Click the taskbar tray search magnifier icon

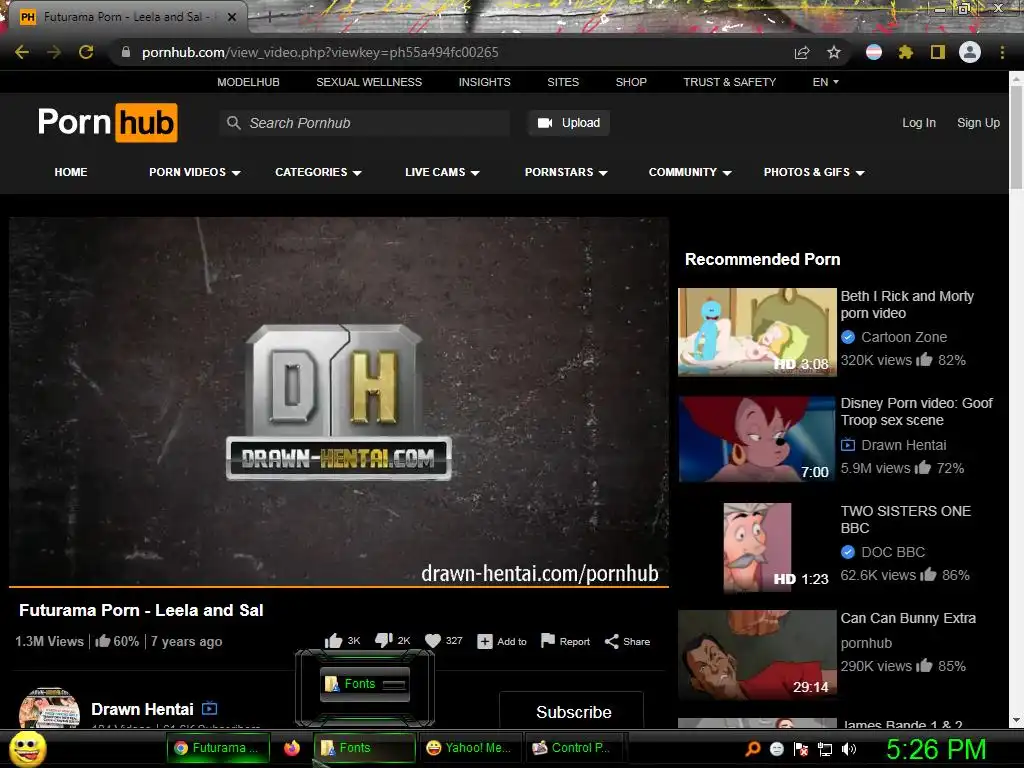pos(753,749)
